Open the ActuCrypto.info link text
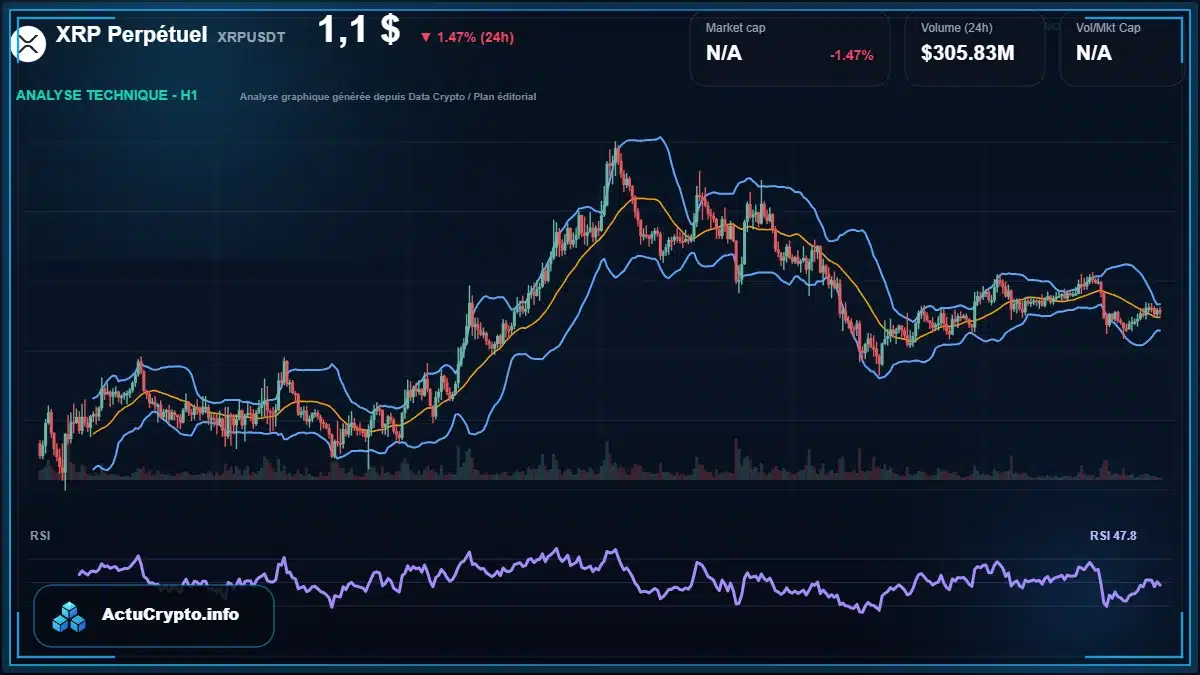The image size is (1200, 675). (x=171, y=615)
